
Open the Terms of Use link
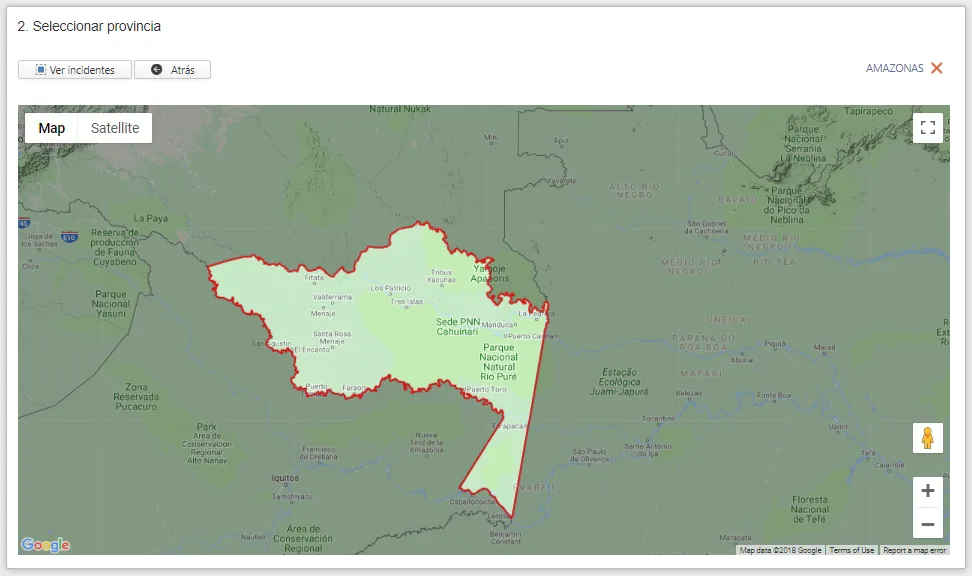tap(852, 550)
